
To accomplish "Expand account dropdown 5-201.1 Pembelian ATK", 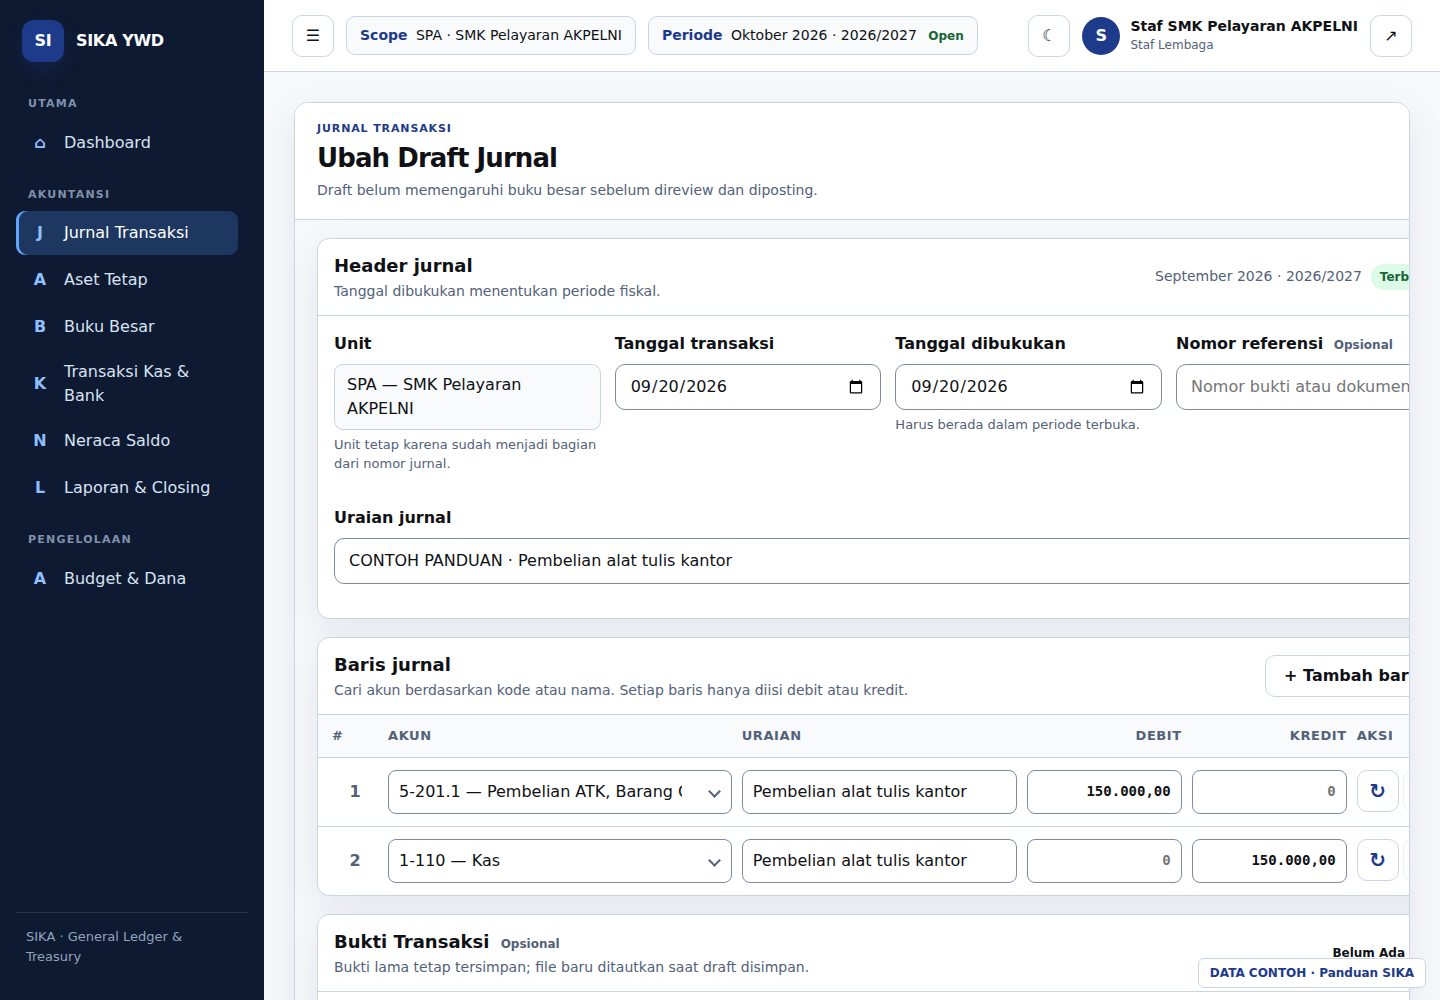I will click(x=560, y=792).
